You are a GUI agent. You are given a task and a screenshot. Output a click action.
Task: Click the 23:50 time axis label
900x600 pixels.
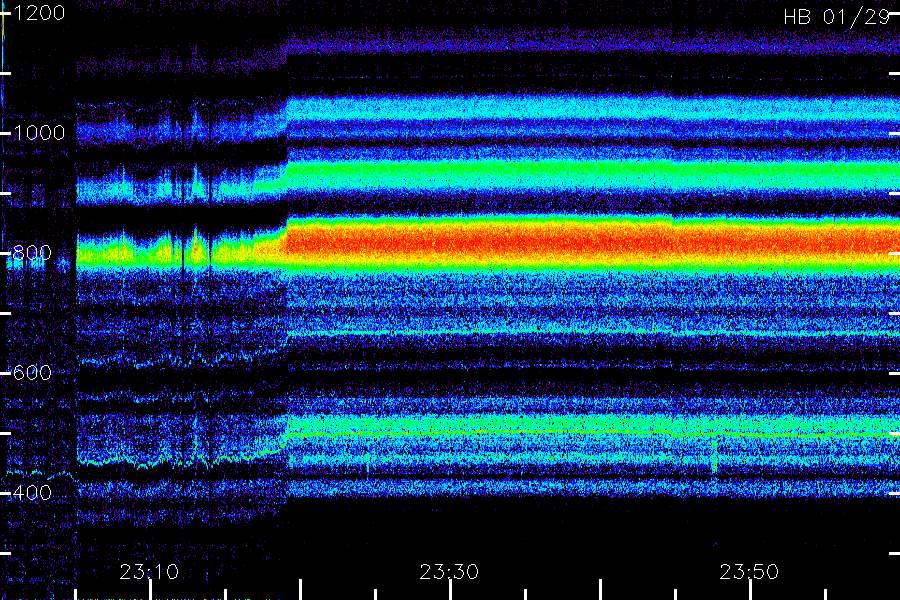click(749, 572)
